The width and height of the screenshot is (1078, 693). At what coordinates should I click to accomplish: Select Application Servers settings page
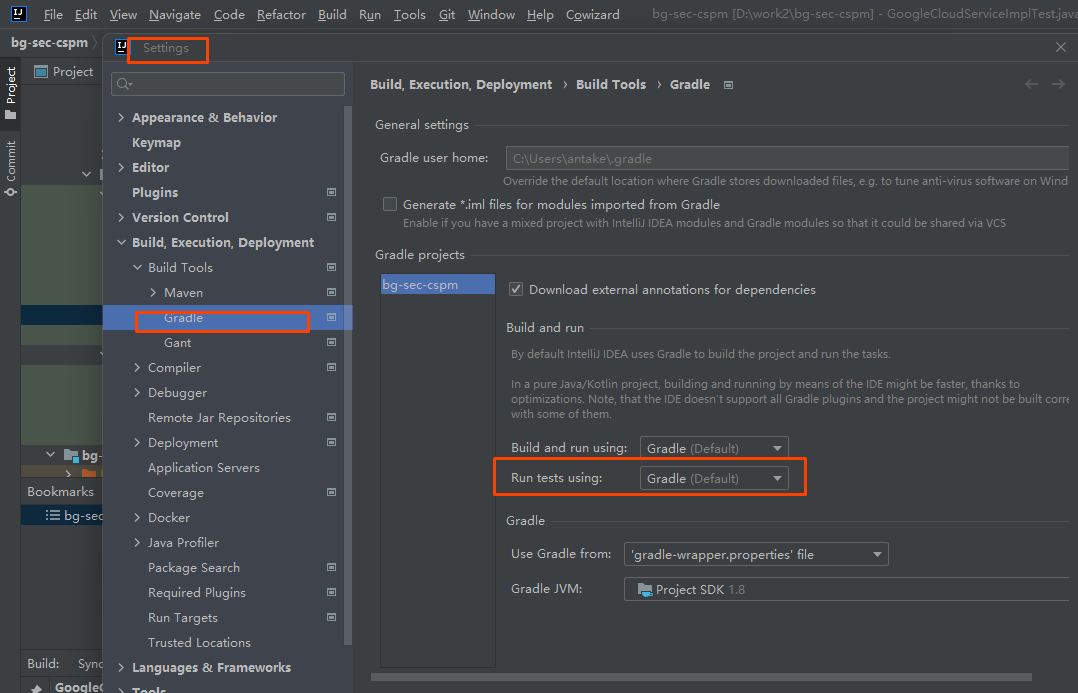click(204, 468)
